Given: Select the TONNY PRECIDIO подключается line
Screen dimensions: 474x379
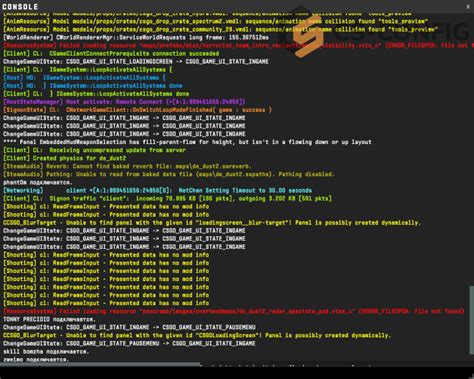Looking at the screenshot, I should pyautogui.click(x=49, y=319).
